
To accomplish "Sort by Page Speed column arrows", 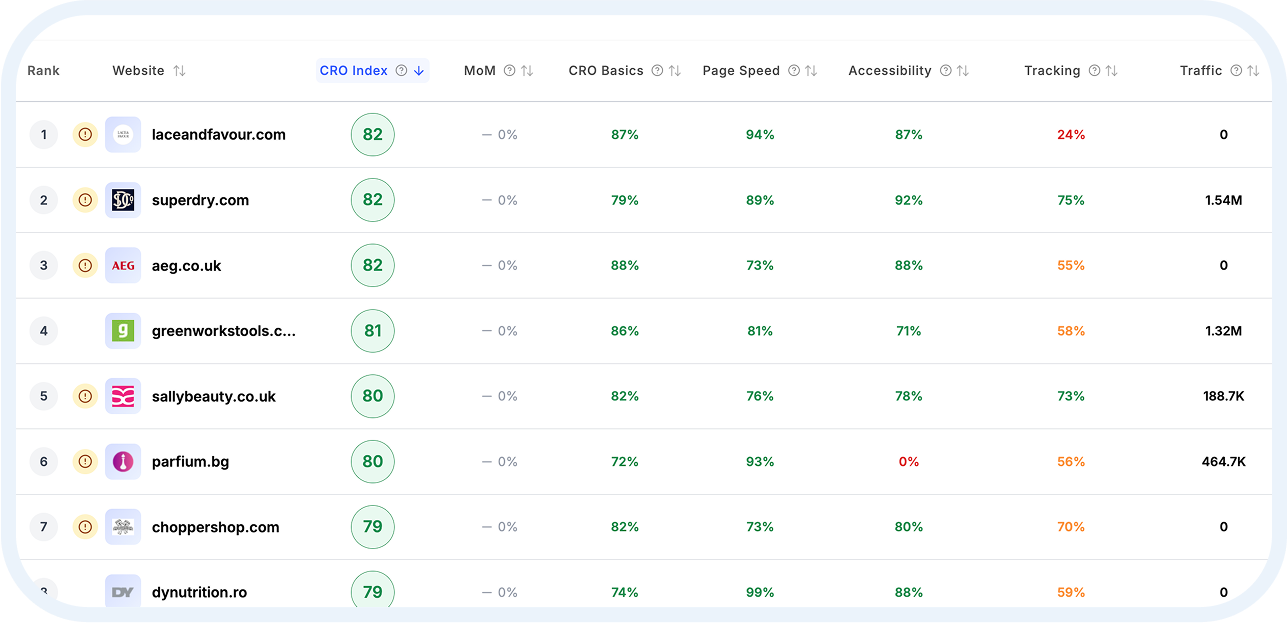I will [x=811, y=70].
